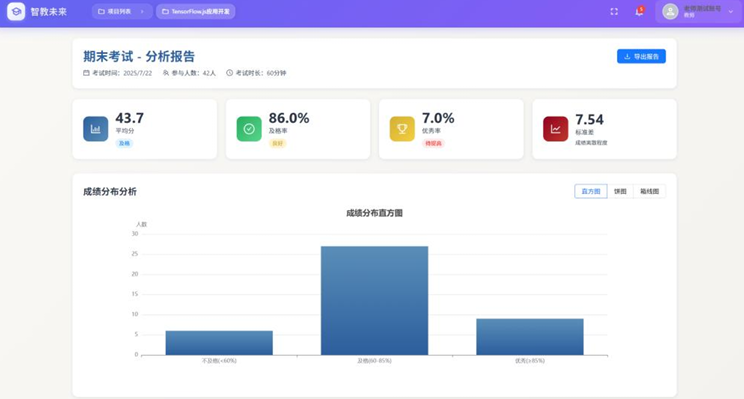Click the standard deviation value 7.54
The width and height of the screenshot is (744, 399).
coord(589,119)
